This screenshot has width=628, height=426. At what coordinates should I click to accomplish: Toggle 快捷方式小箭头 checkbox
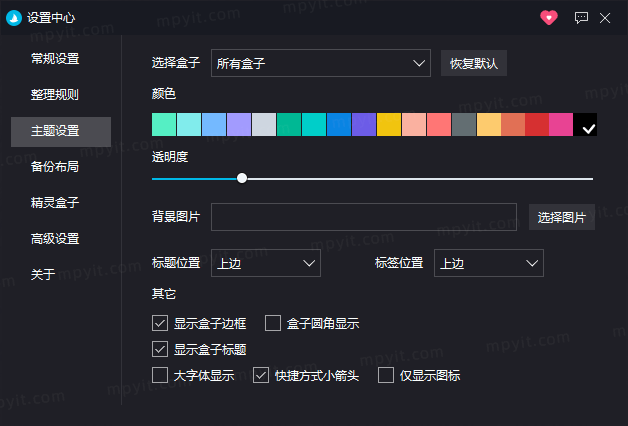[x=261, y=375]
